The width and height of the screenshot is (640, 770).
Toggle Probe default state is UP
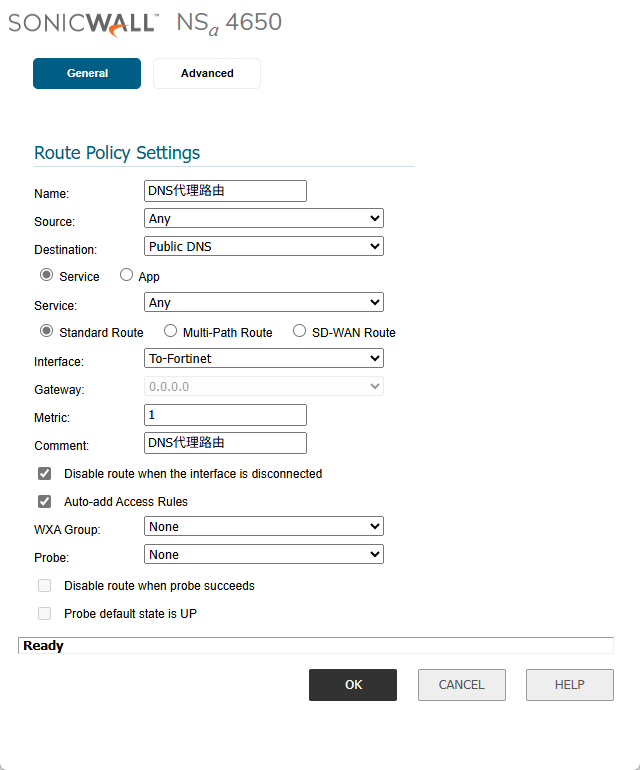[x=45, y=613]
